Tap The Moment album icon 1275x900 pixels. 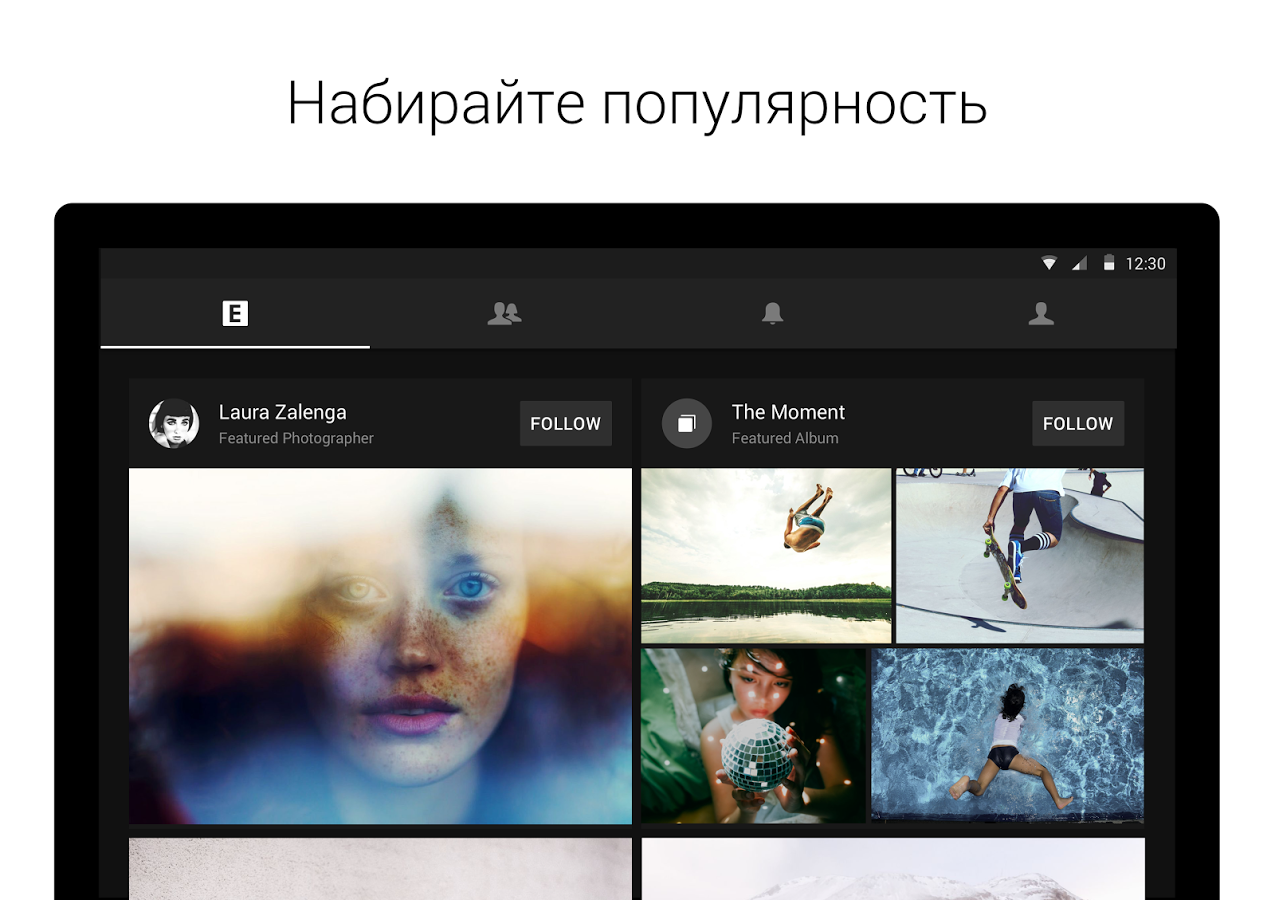pos(687,423)
